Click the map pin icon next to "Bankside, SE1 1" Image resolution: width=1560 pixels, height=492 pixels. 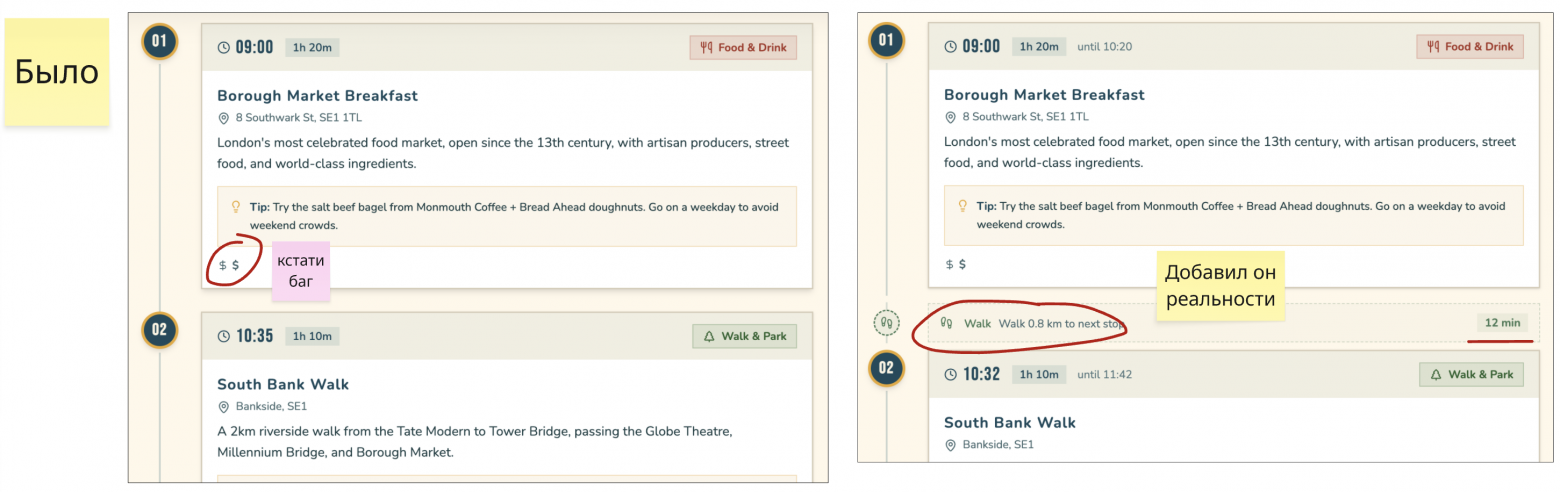pyautogui.click(x=224, y=406)
